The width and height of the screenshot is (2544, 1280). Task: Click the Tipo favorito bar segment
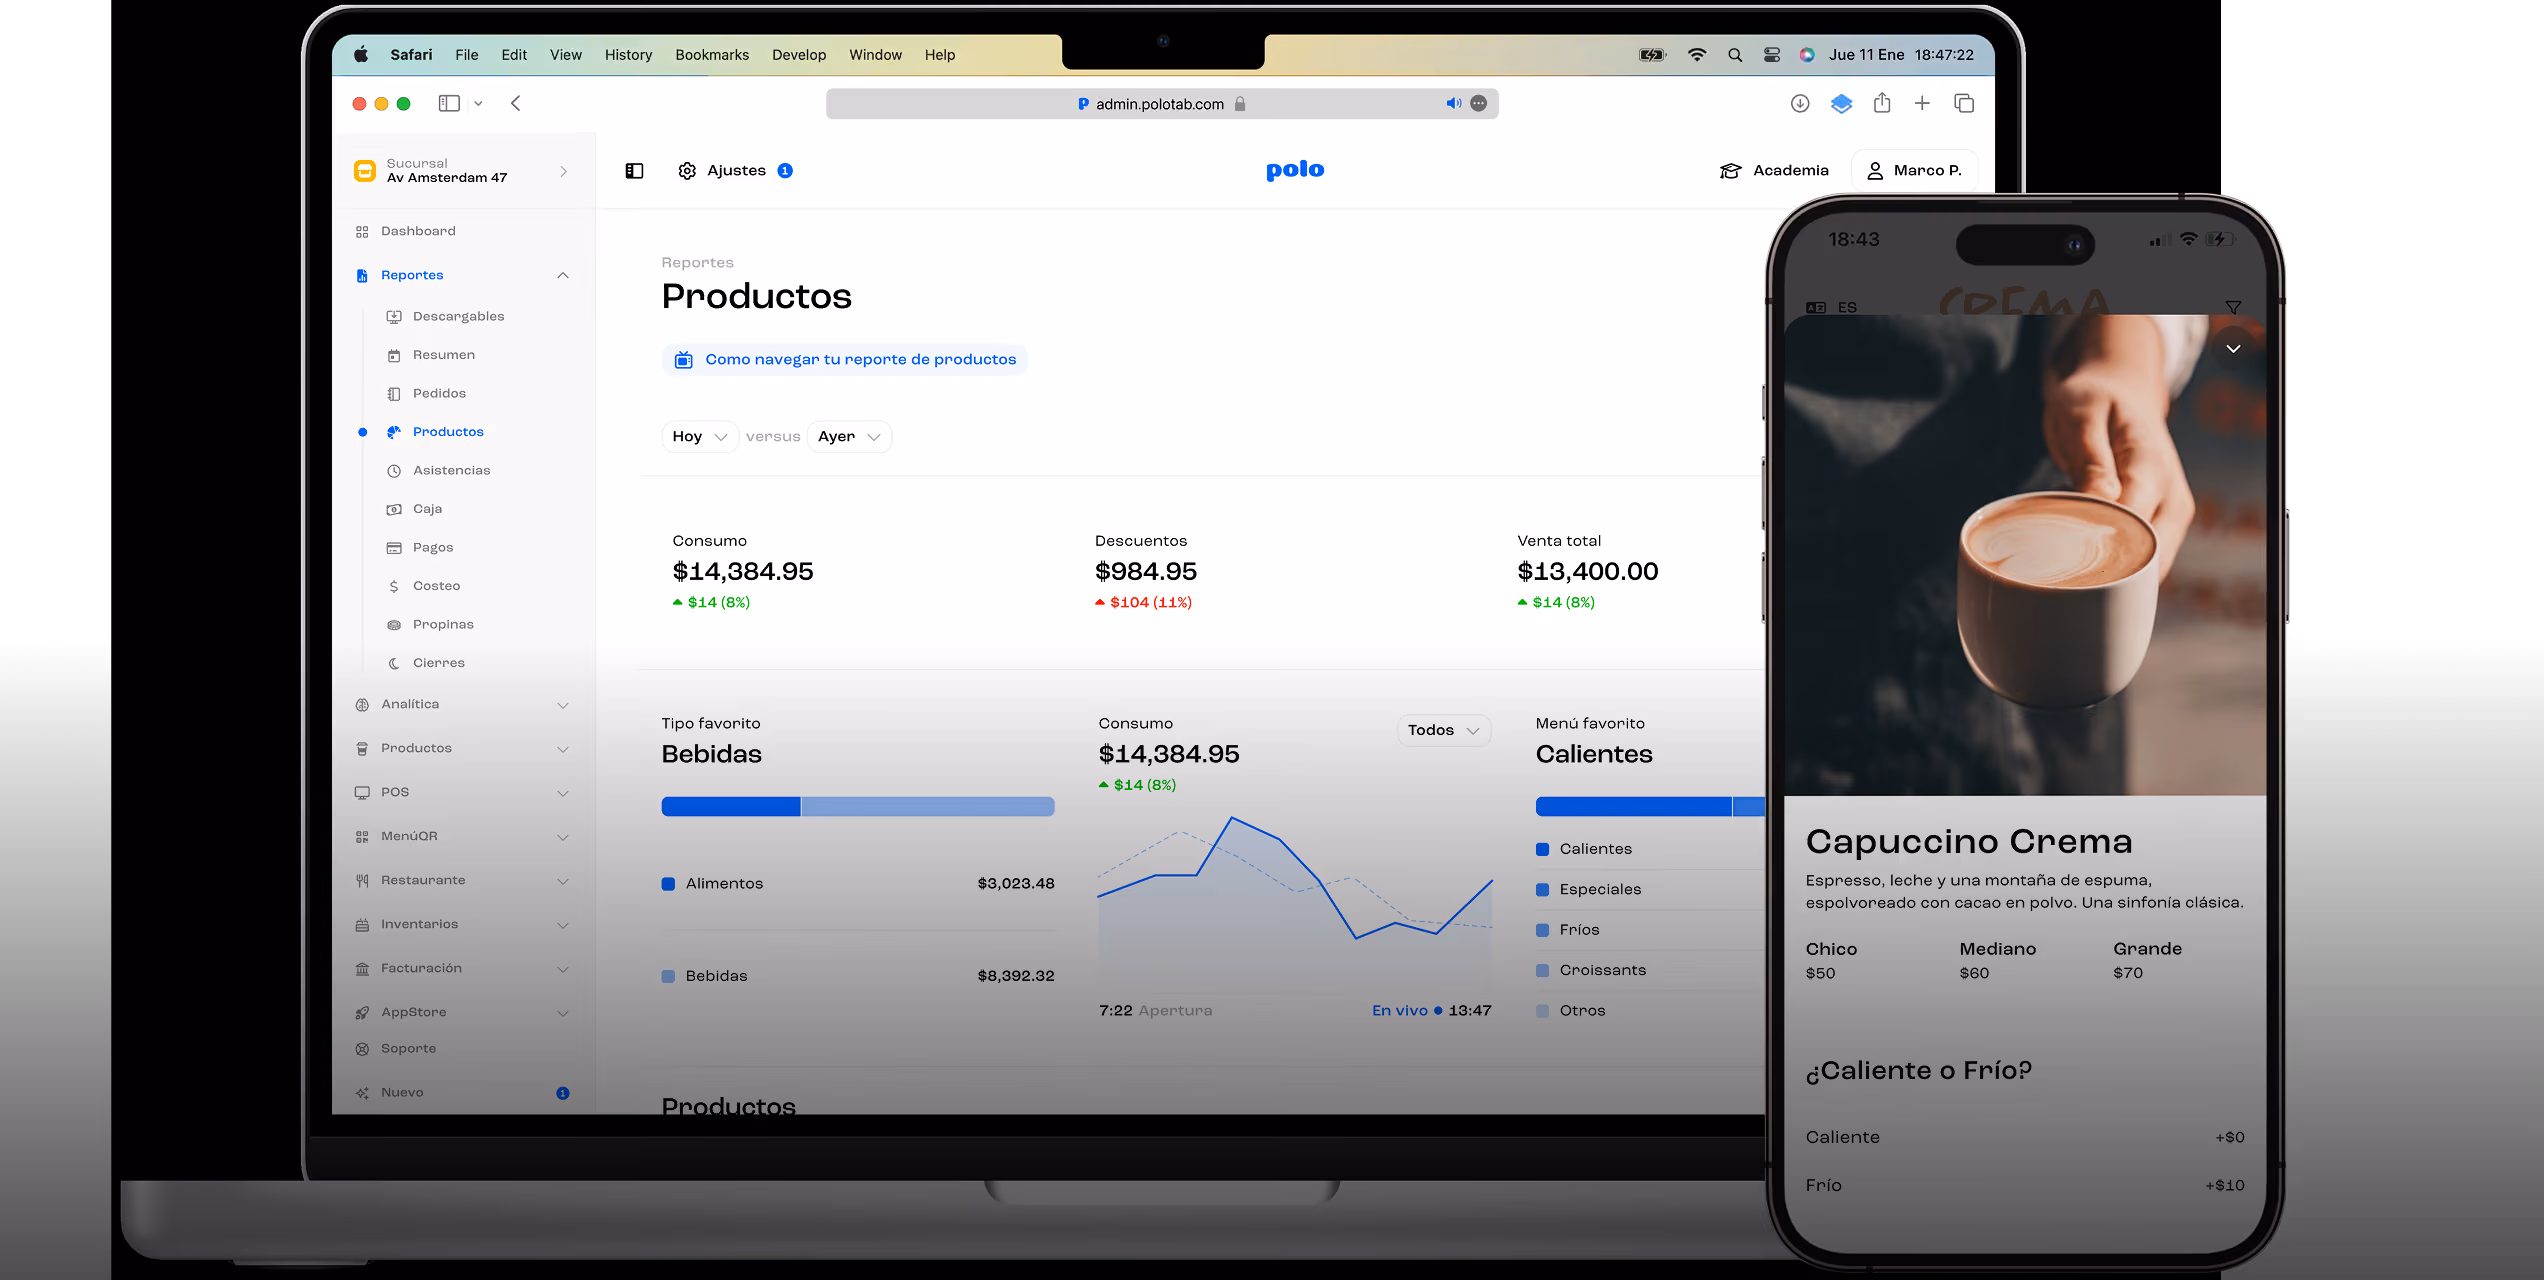[858, 807]
